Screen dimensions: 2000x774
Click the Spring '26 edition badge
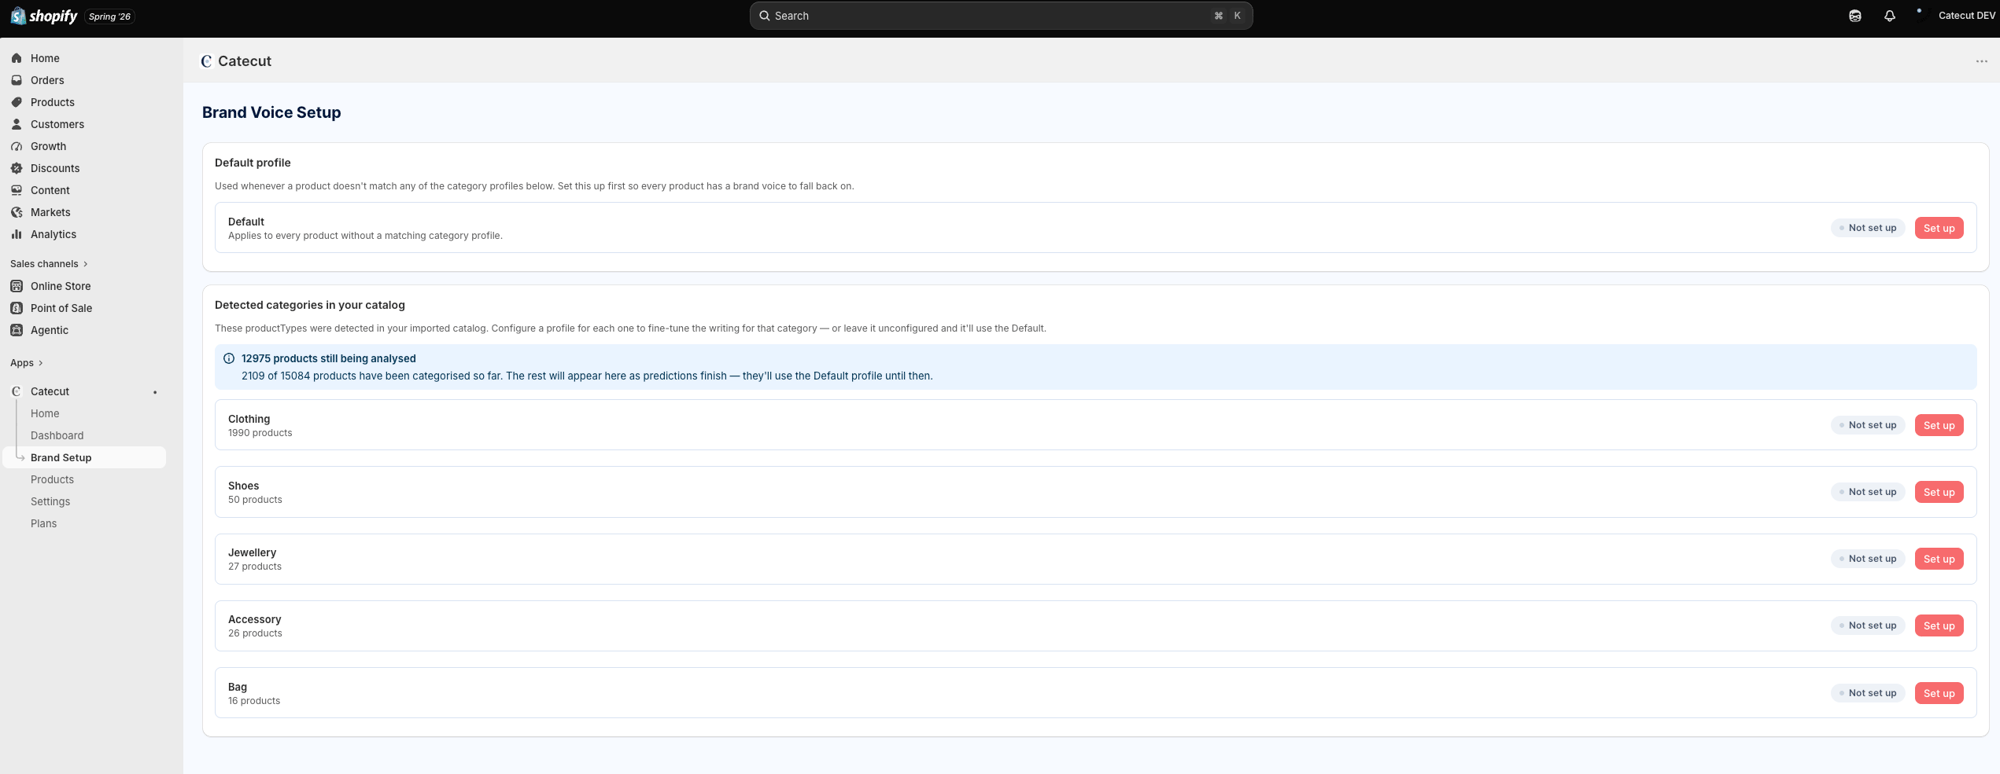click(110, 16)
